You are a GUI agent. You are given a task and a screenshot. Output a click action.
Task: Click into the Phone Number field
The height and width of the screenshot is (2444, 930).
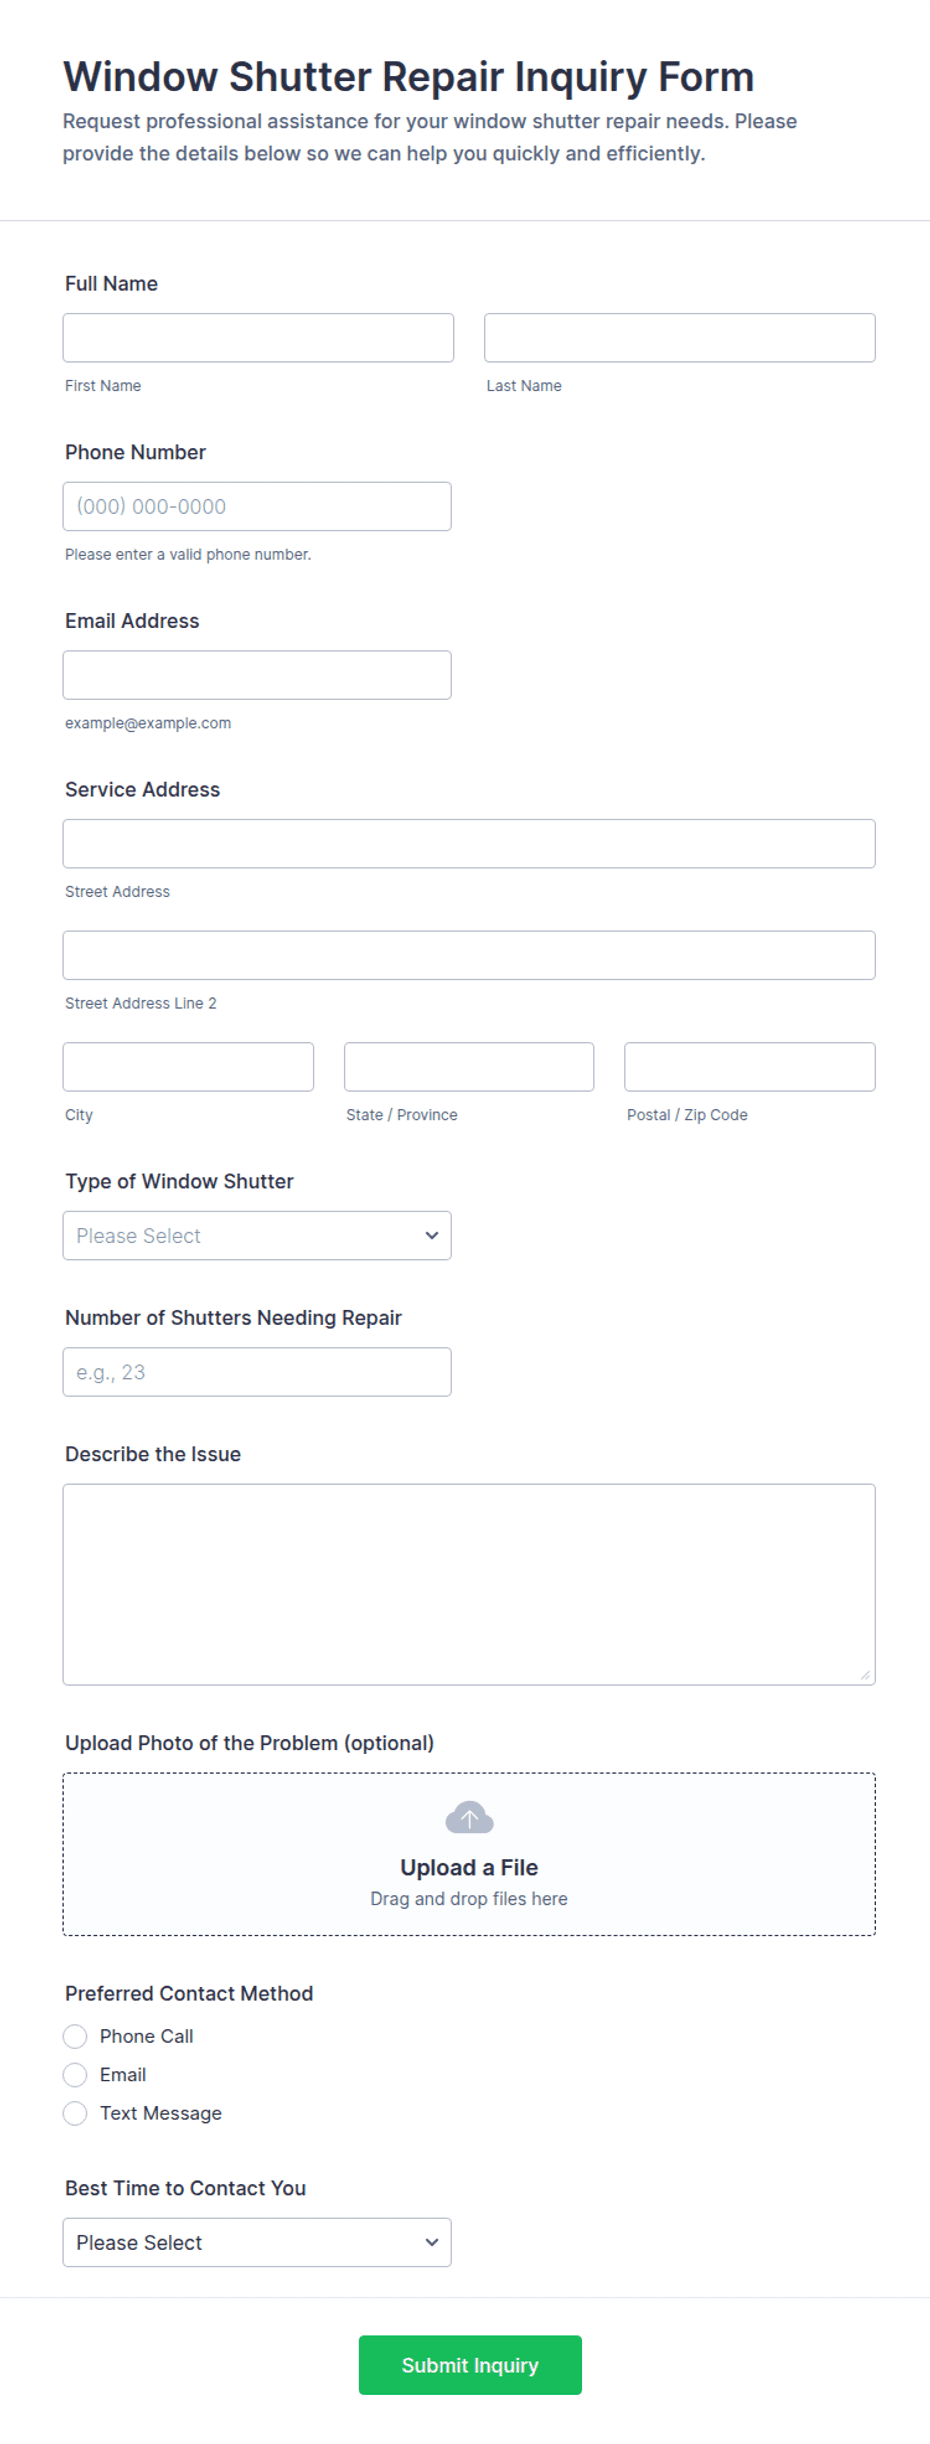point(257,506)
